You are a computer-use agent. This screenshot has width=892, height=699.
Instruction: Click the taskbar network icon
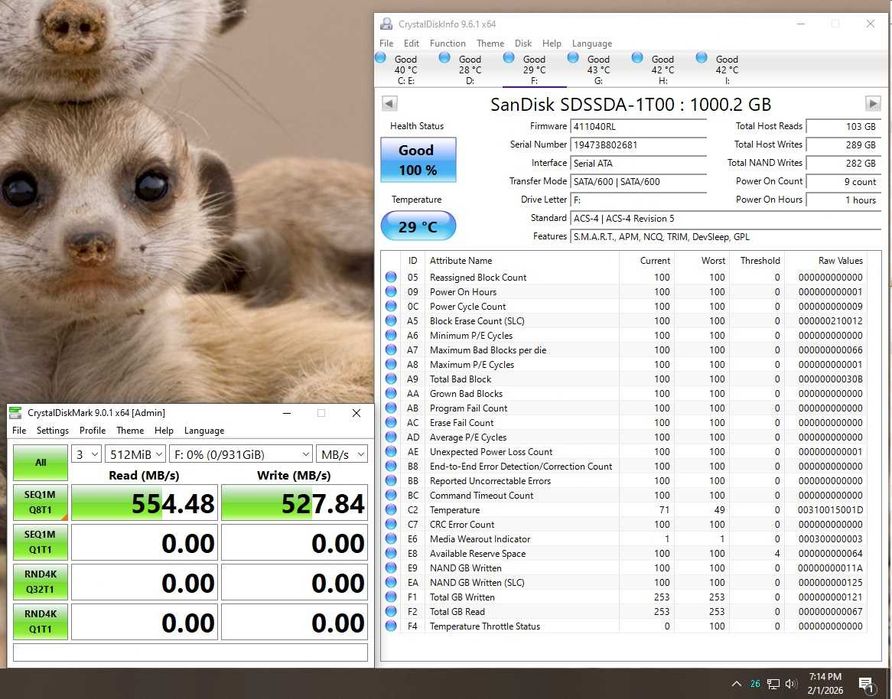pyautogui.click(x=773, y=684)
